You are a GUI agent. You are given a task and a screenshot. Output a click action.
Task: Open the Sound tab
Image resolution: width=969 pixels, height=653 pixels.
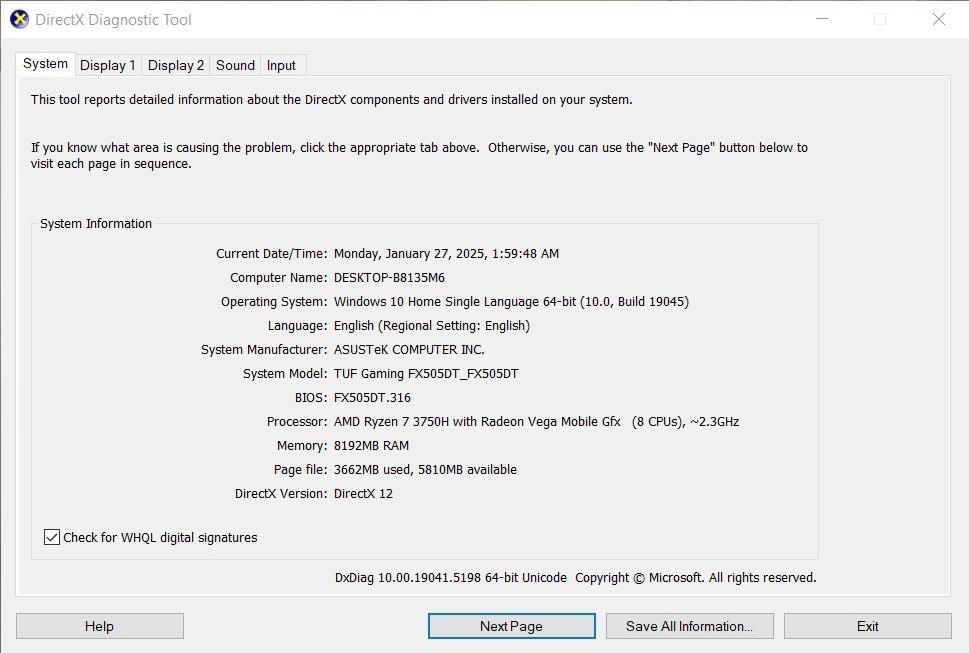[234, 65]
